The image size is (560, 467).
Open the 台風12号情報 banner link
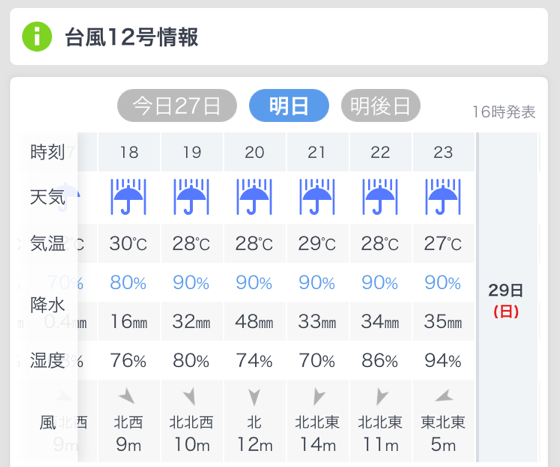click(x=279, y=37)
